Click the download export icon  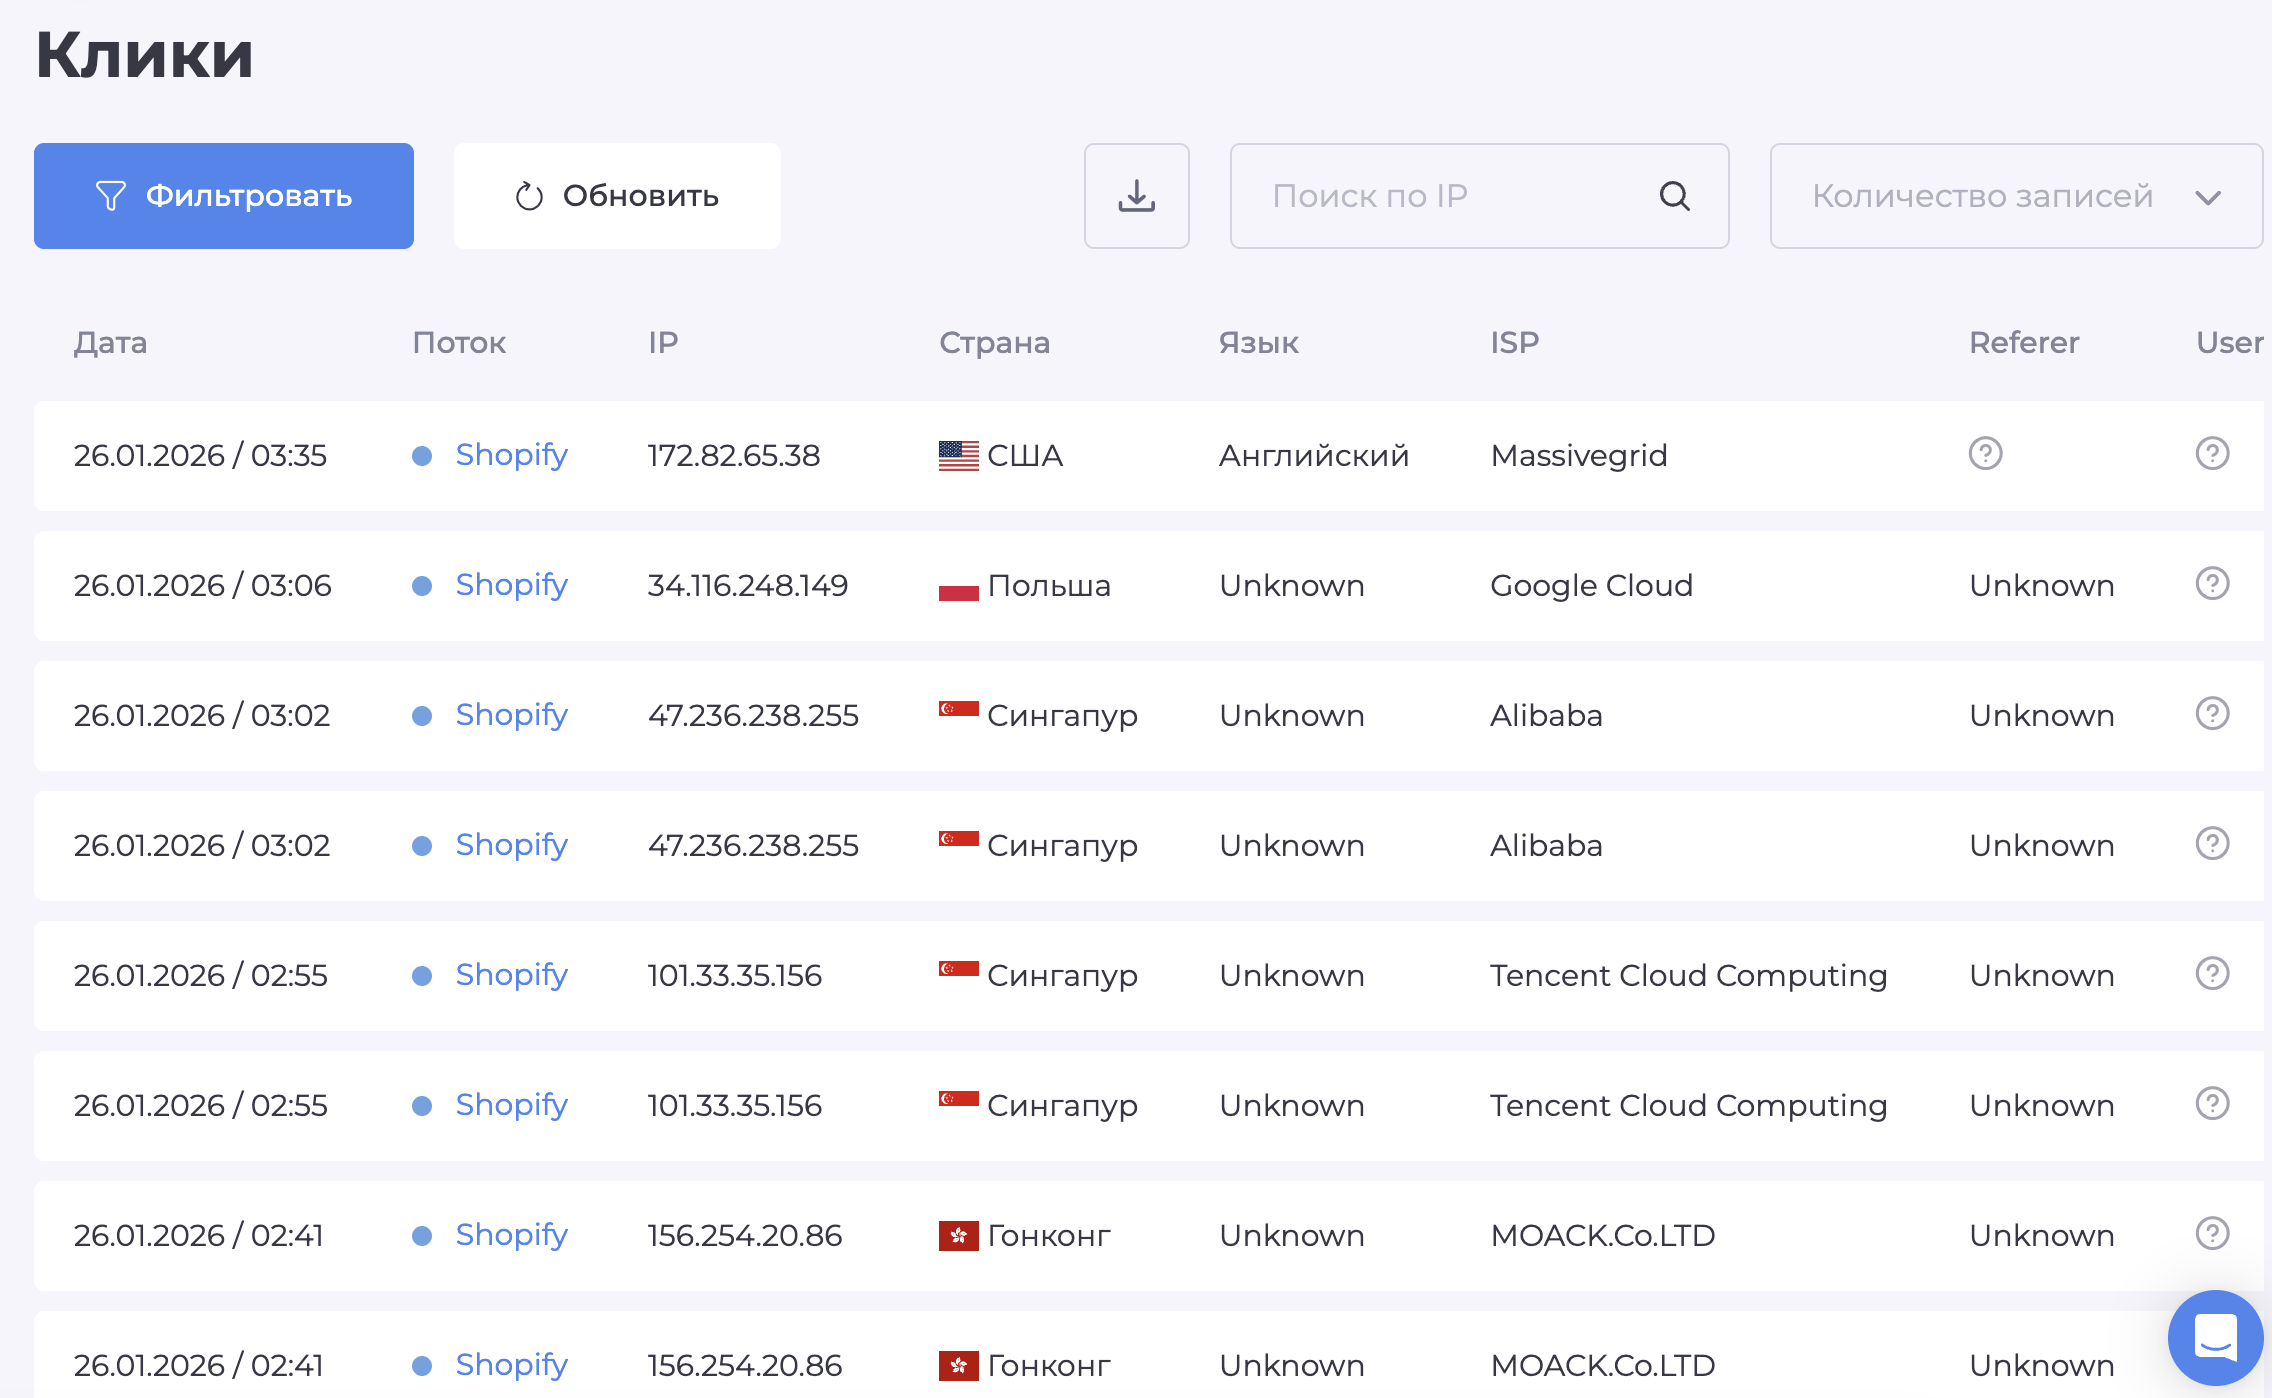point(1136,196)
